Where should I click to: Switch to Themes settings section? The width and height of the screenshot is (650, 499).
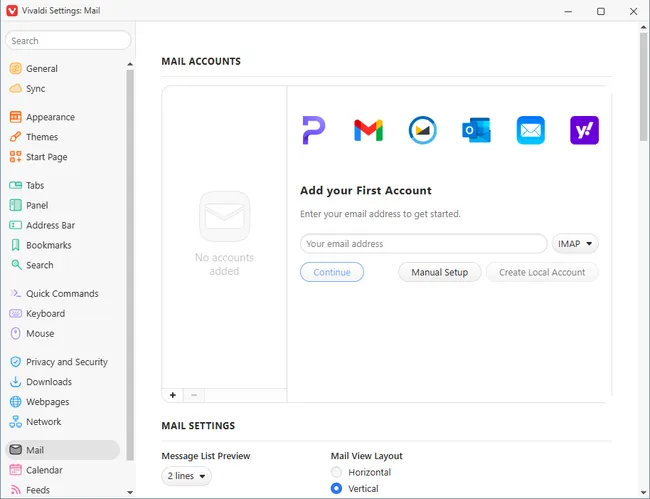pyautogui.click(x=42, y=137)
